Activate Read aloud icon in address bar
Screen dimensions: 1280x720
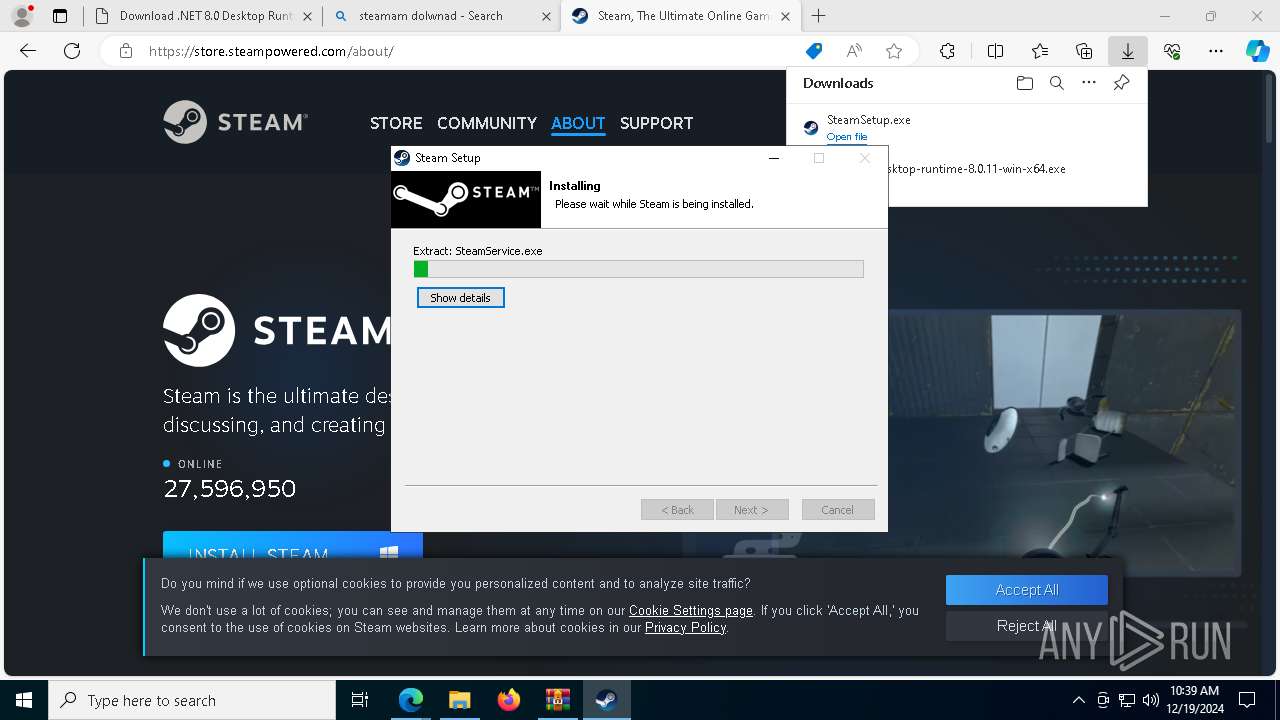click(x=854, y=51)
